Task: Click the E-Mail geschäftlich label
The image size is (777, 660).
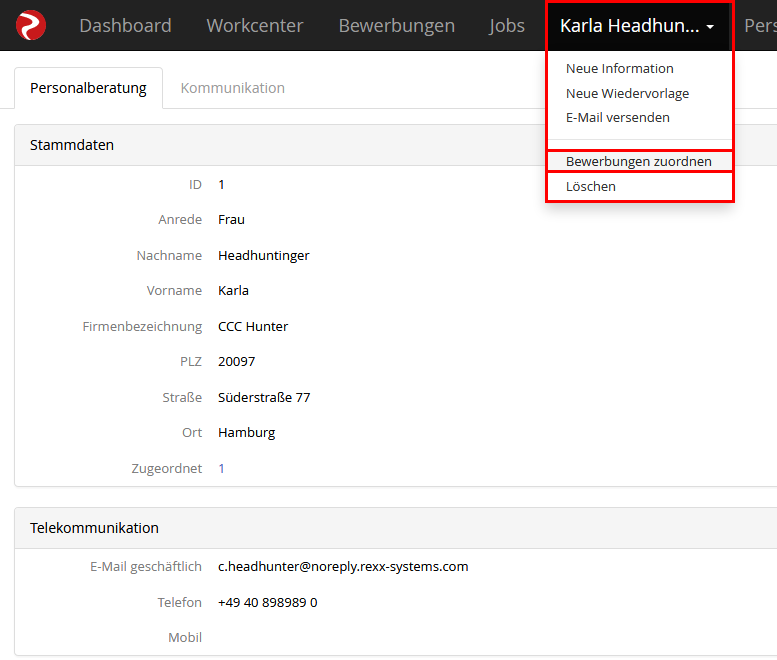Action: (x=146, y=566)
